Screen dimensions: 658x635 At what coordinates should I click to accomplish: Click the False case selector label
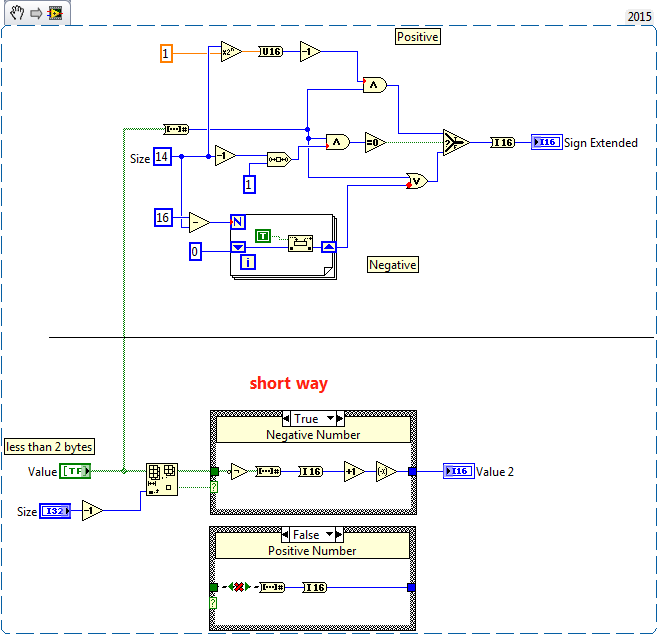[307, 535]
